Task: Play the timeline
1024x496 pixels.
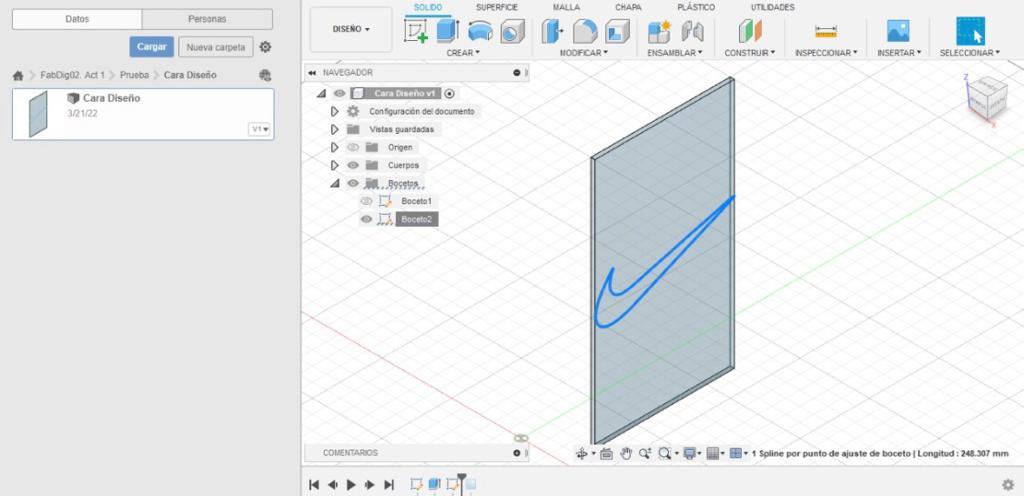Action: click(x=351, y=484)
